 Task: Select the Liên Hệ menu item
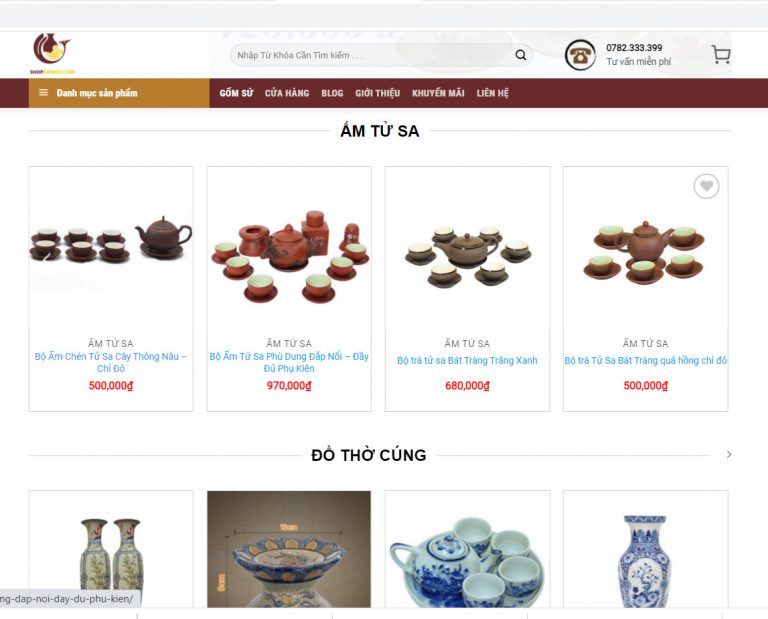point(493,93)
